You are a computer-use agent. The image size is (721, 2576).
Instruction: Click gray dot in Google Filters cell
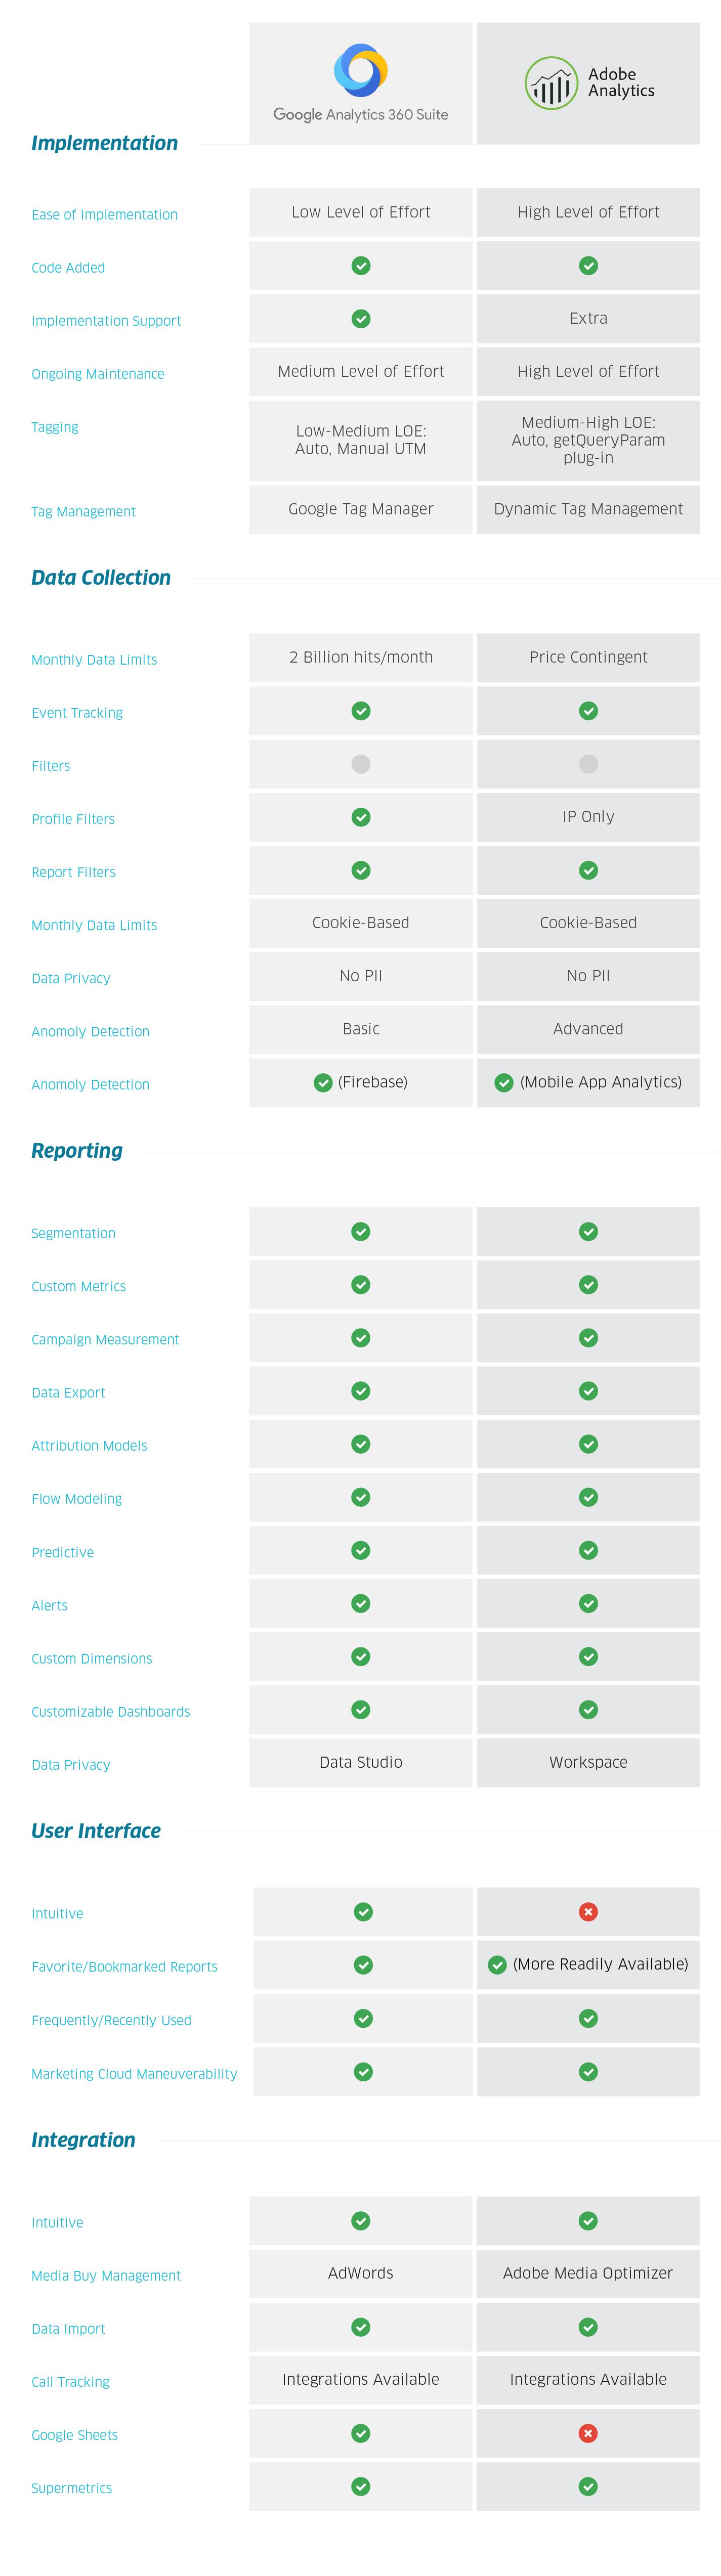pyautogui.click(x=361, y=764)
